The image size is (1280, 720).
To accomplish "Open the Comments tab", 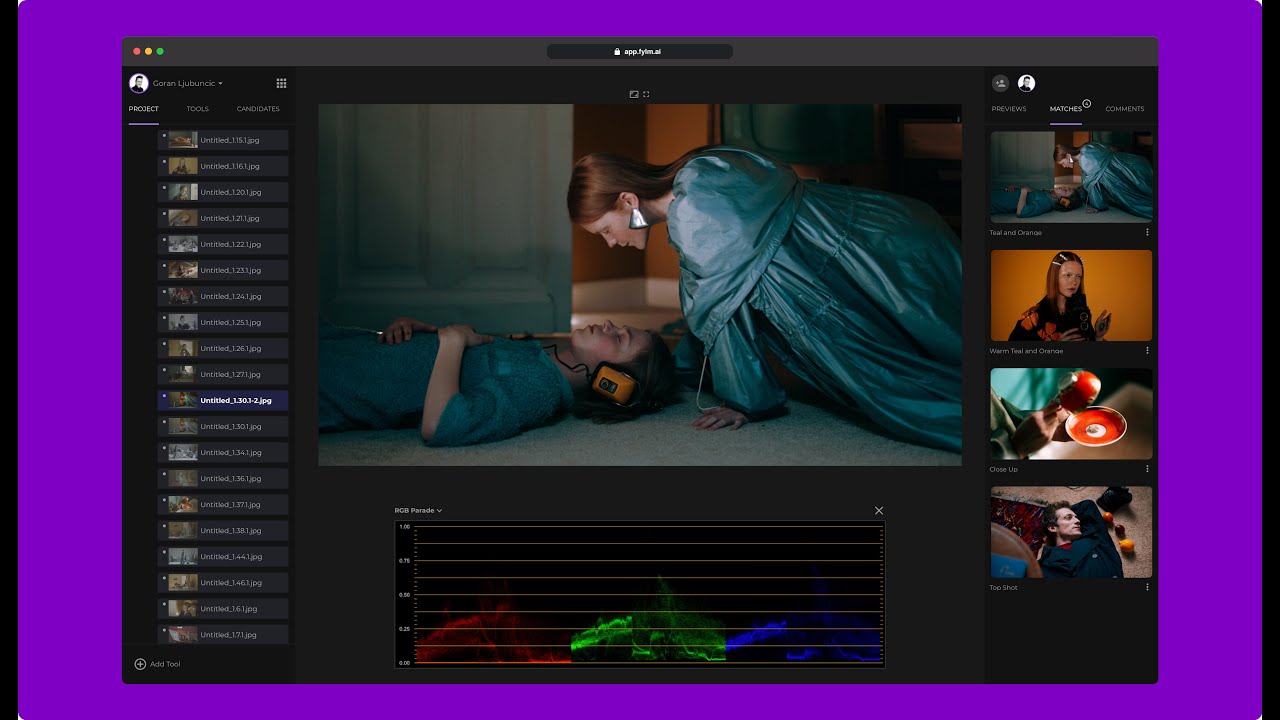I will [1124, 109].
